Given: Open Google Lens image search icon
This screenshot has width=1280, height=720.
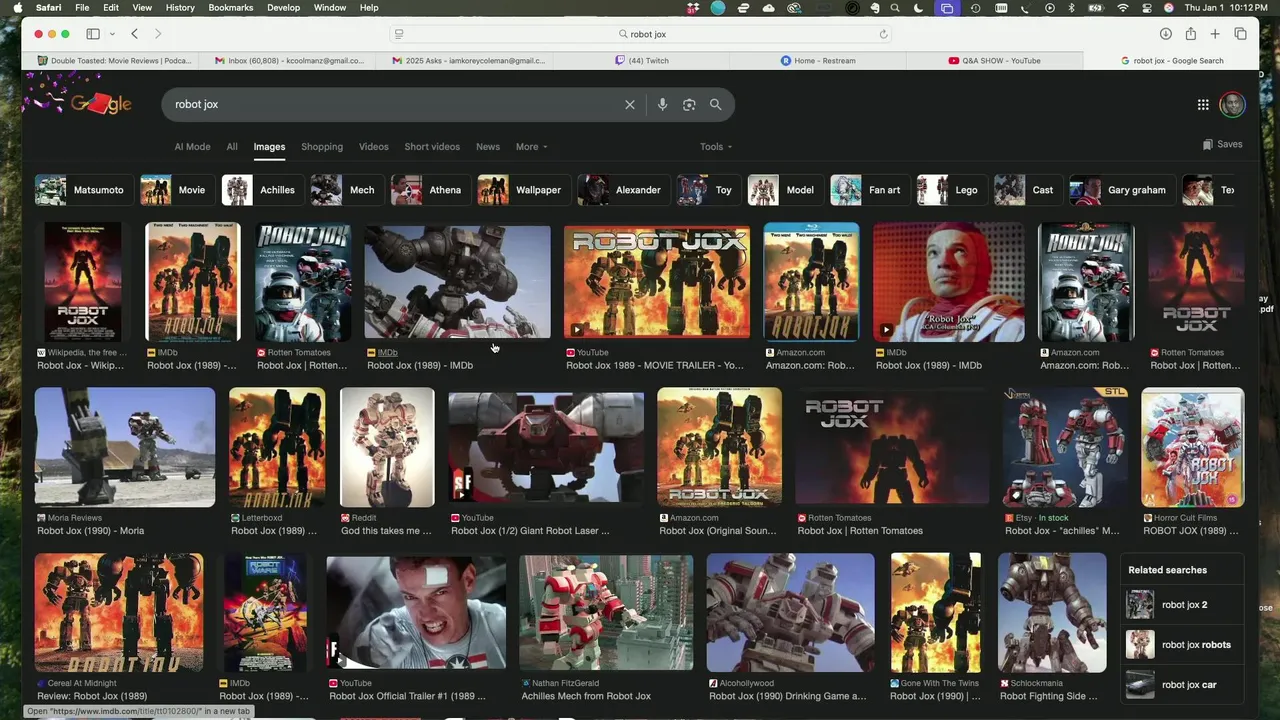Looking at the screenshot, I should tap(689, 104).
